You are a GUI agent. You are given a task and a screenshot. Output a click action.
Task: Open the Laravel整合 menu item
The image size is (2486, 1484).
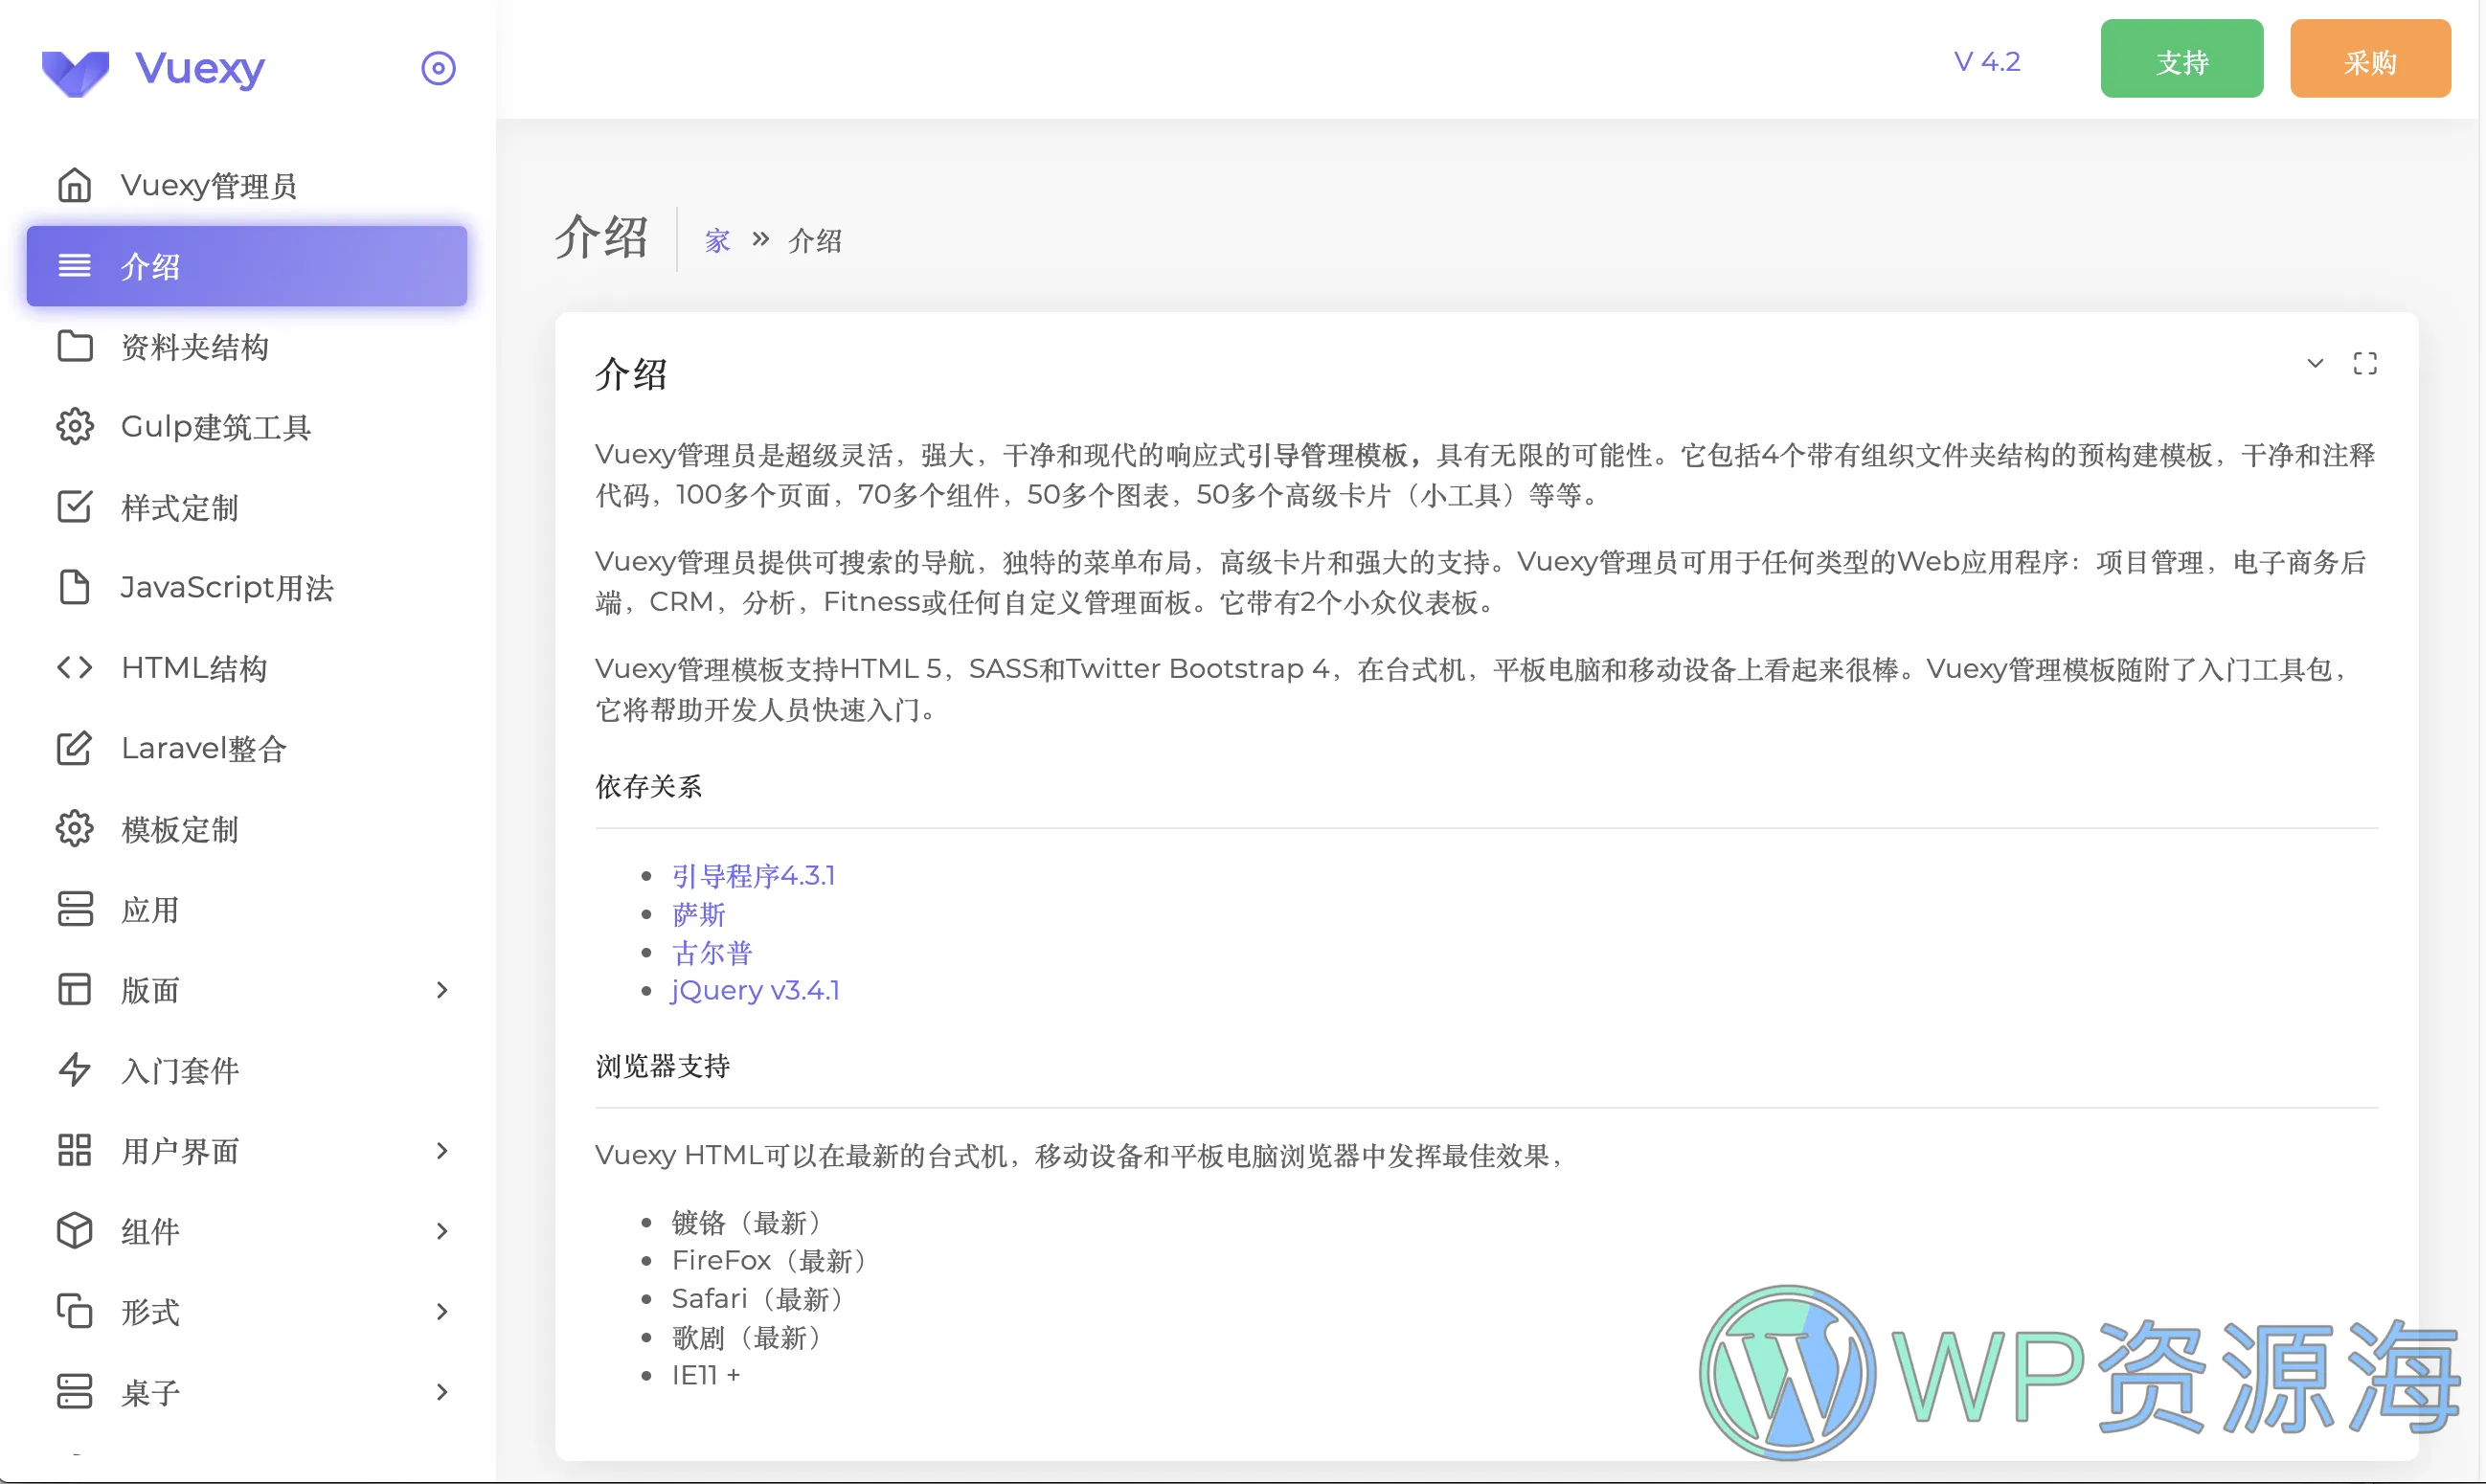(247, 748)
